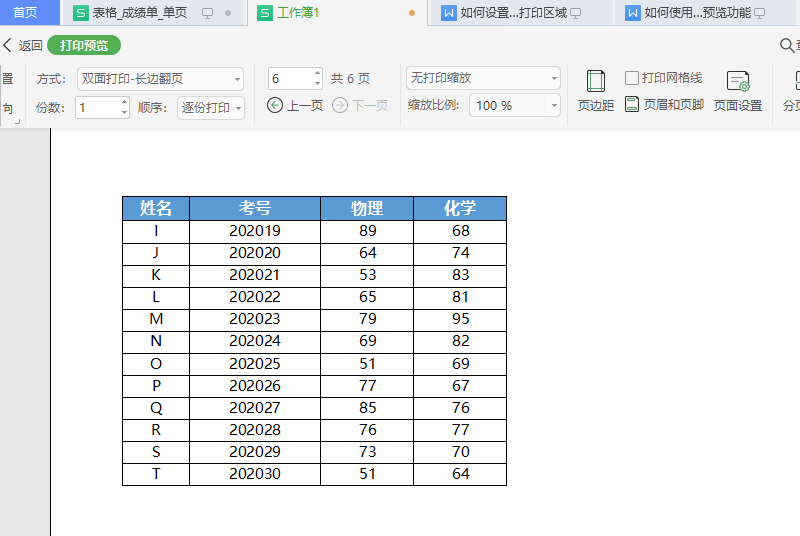This screenshot has height=536, width=800.
Task: Increase 份数 copies with up arrow
Action: click(x=124, y=102)
